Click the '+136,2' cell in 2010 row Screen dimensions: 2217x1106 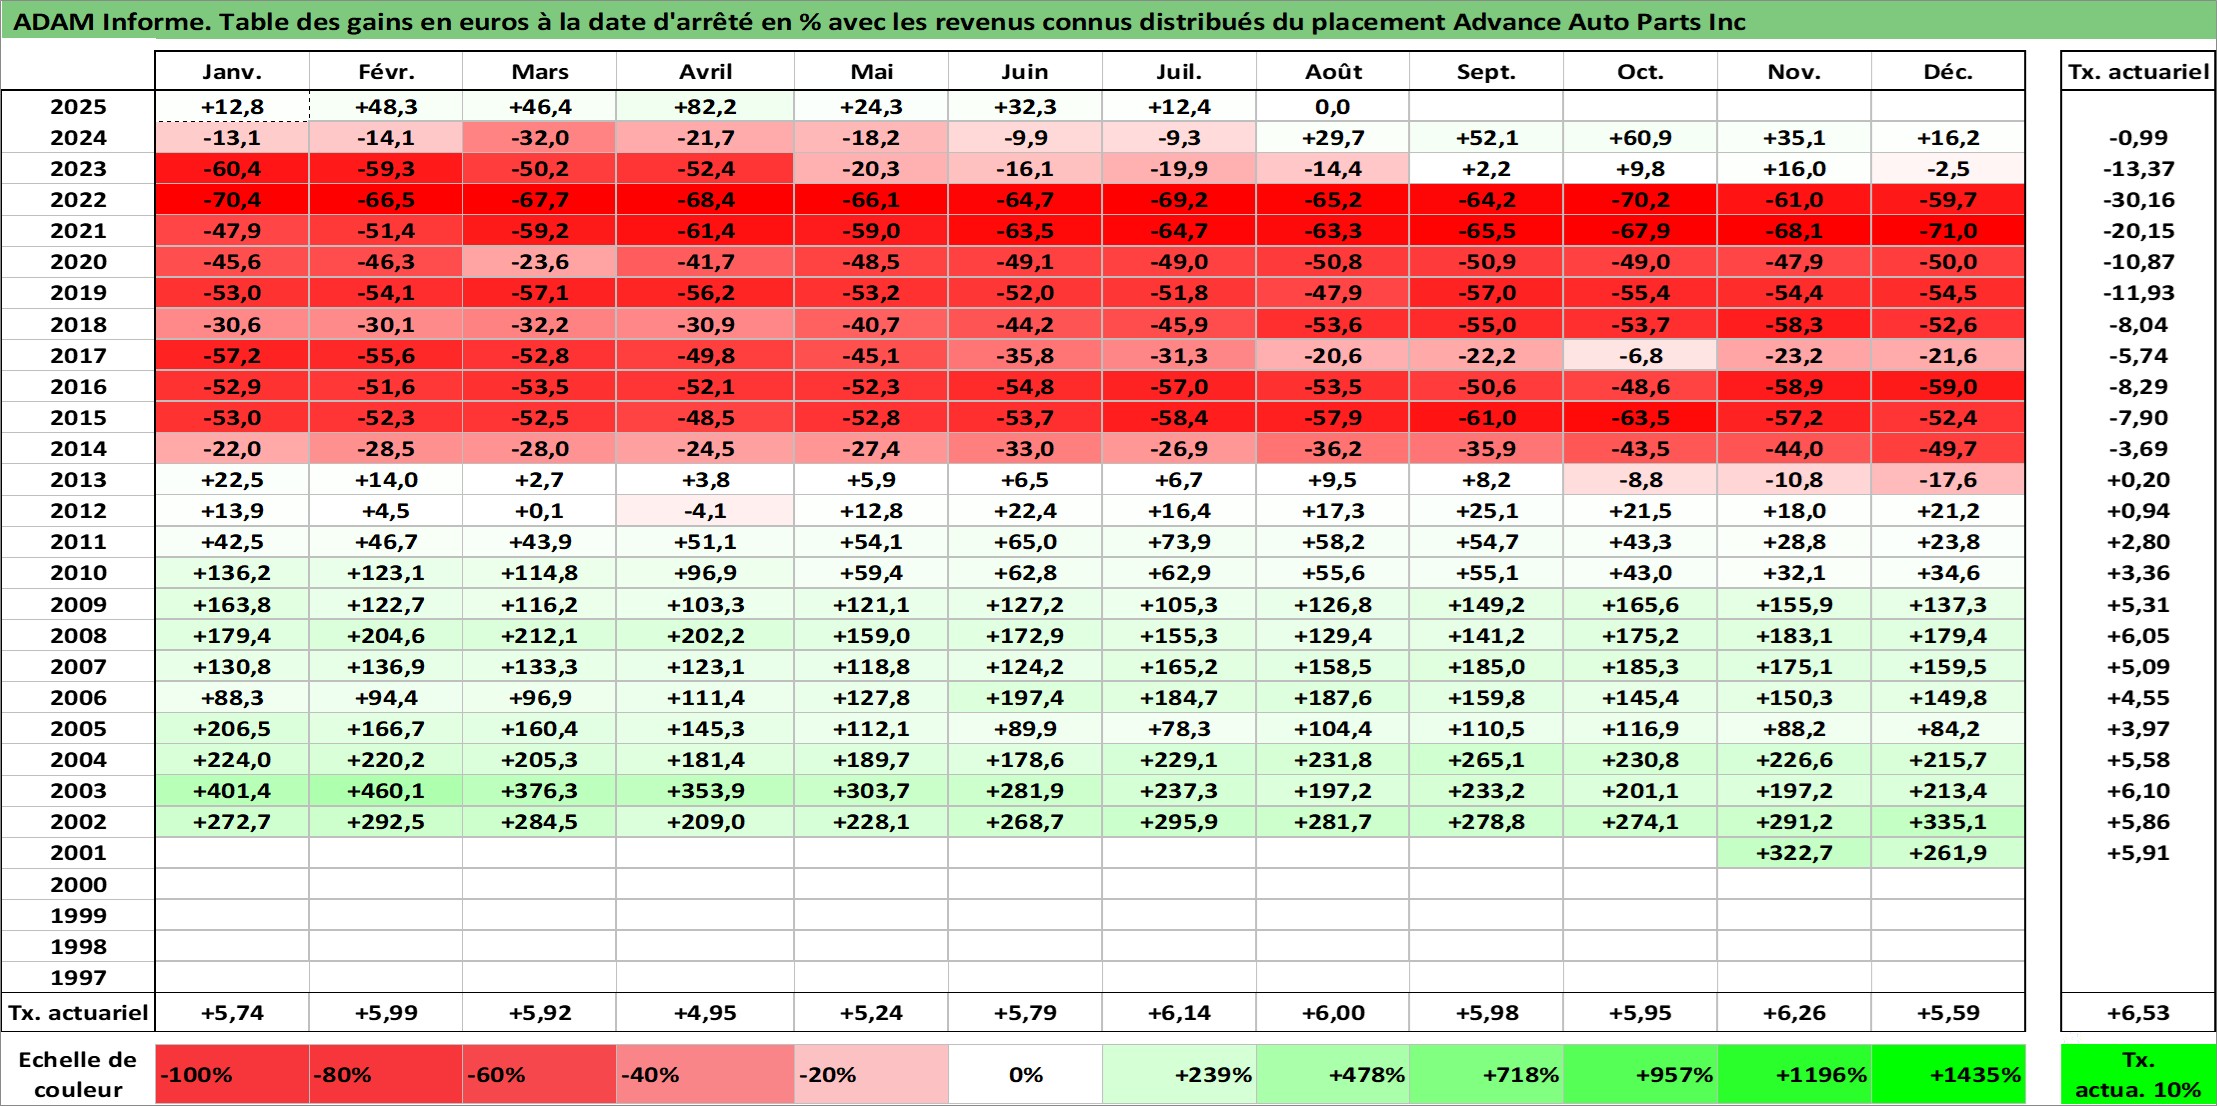[232, 572]
